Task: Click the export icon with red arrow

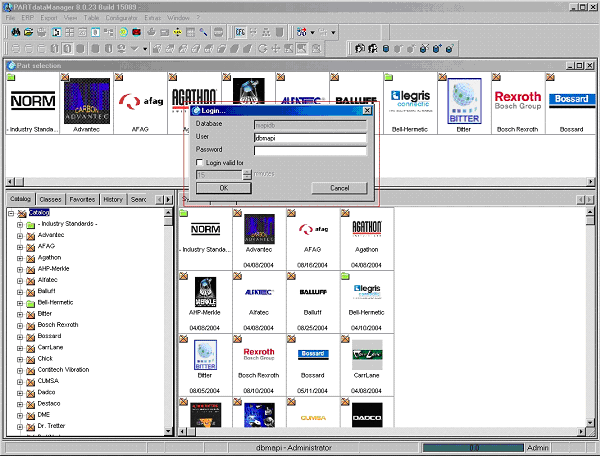Action: (302, 32)
